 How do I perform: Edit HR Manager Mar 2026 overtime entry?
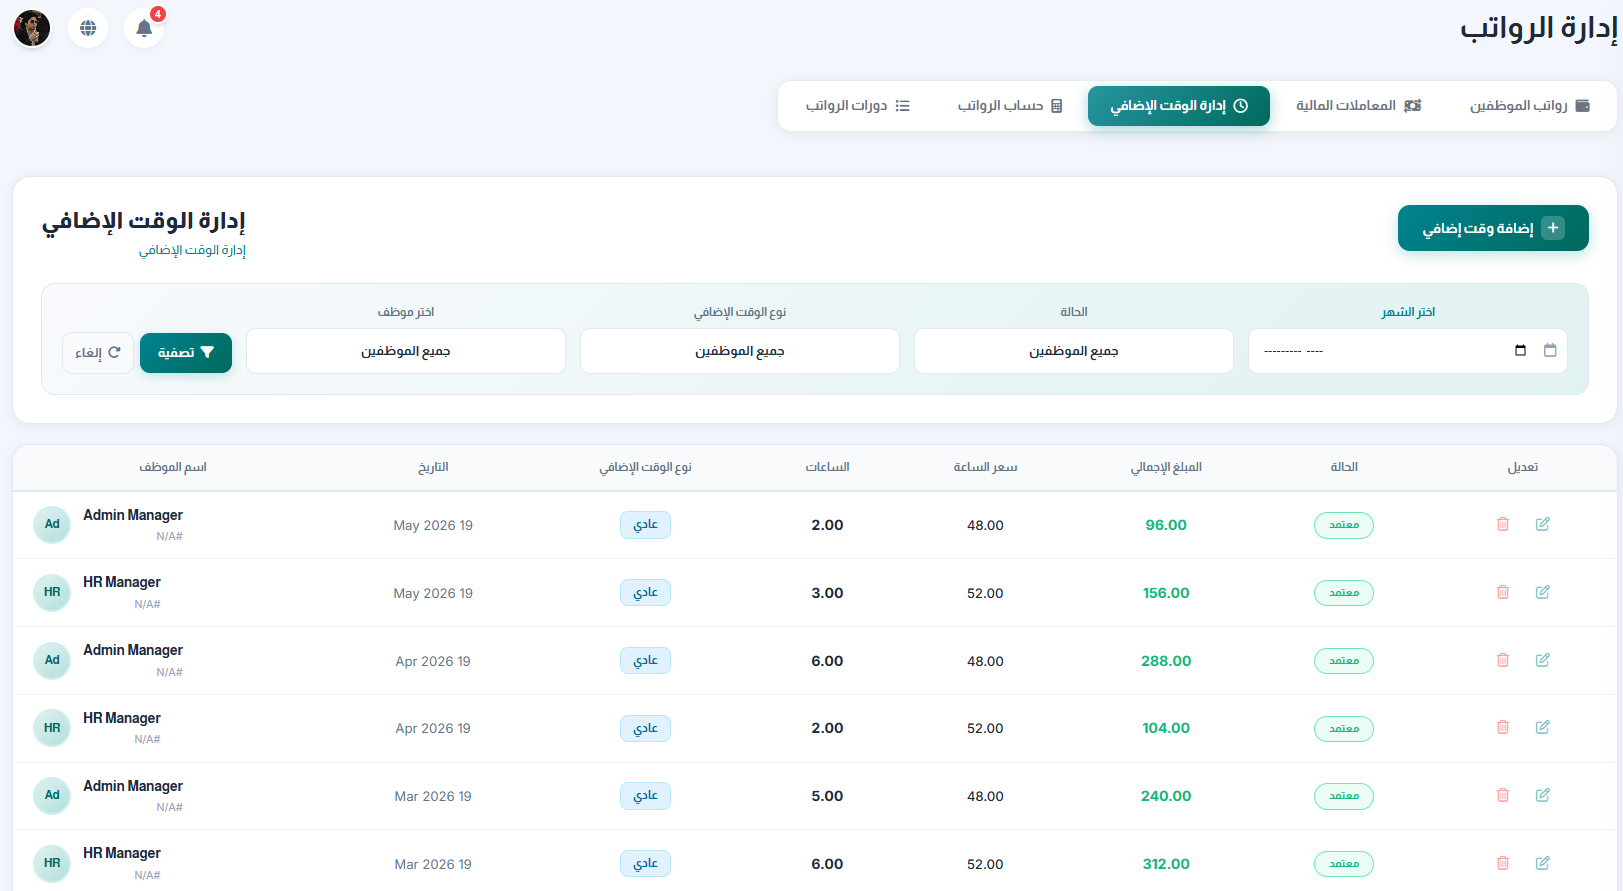(1543, 863)
